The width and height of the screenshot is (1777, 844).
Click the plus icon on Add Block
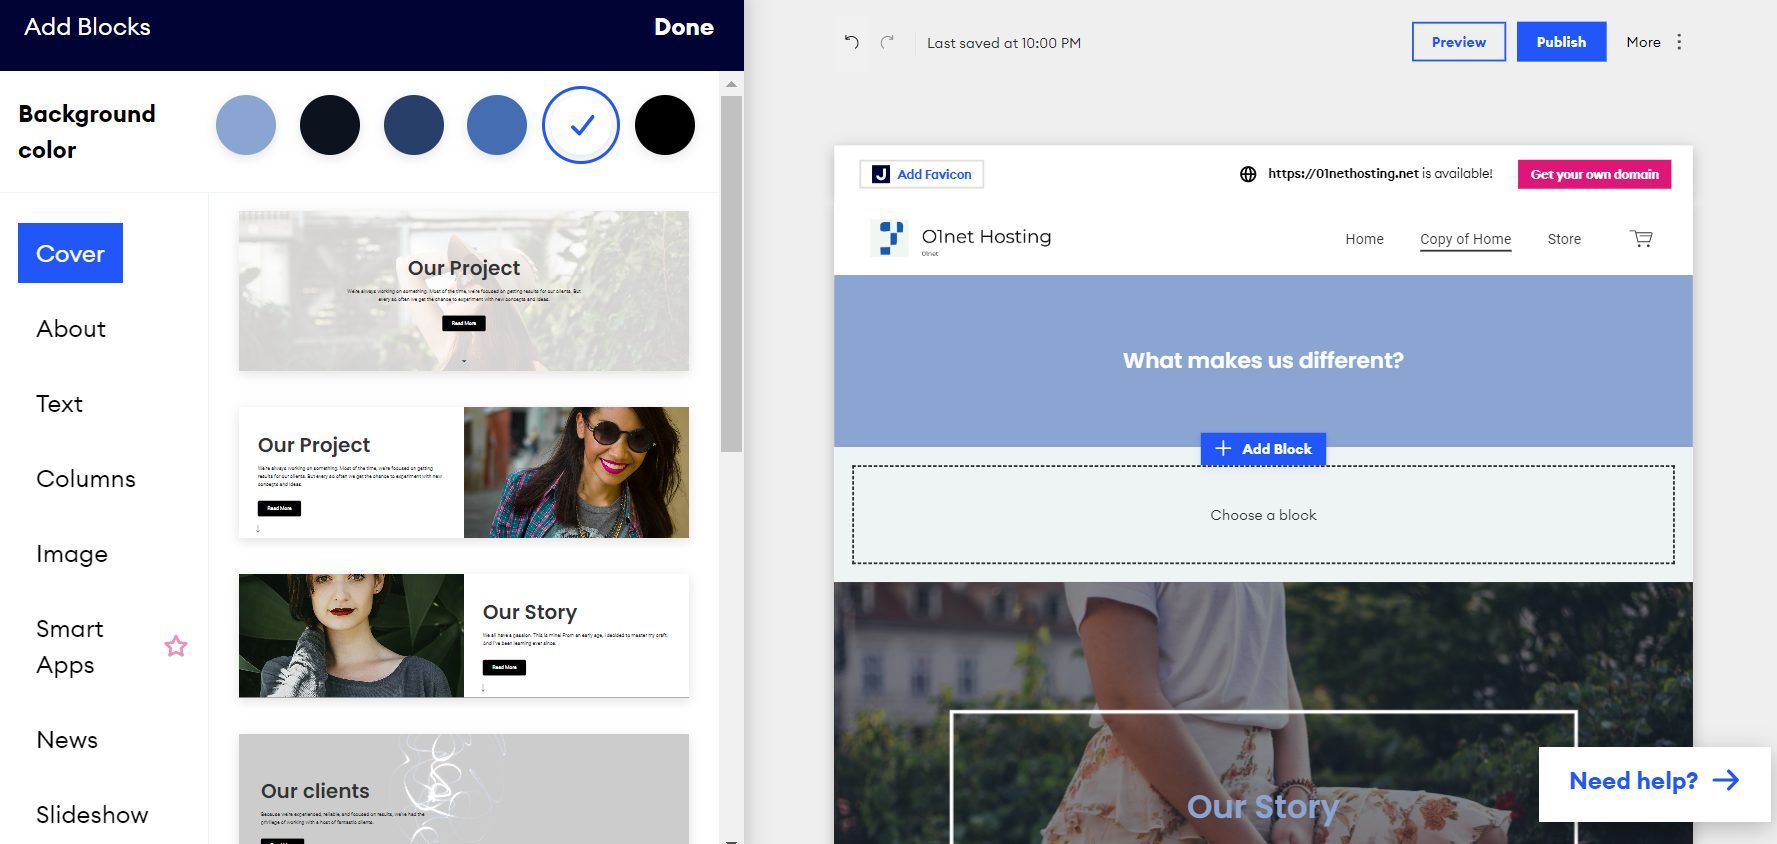click(1223, 449)
